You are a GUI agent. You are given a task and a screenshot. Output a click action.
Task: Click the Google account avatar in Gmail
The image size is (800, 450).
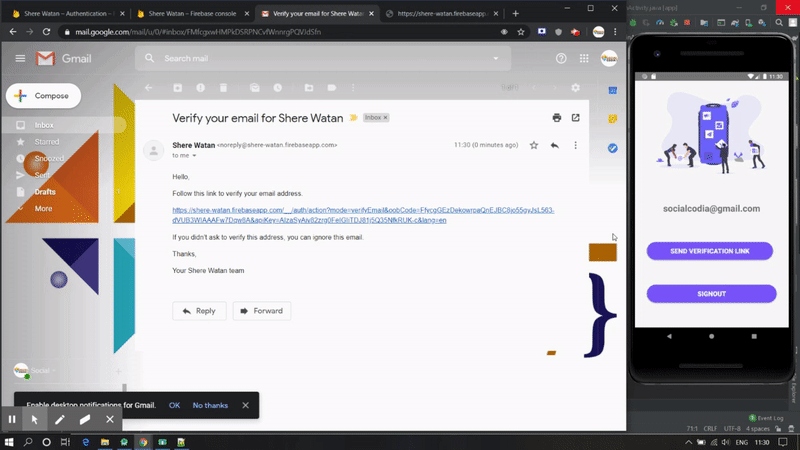point(609,59)
